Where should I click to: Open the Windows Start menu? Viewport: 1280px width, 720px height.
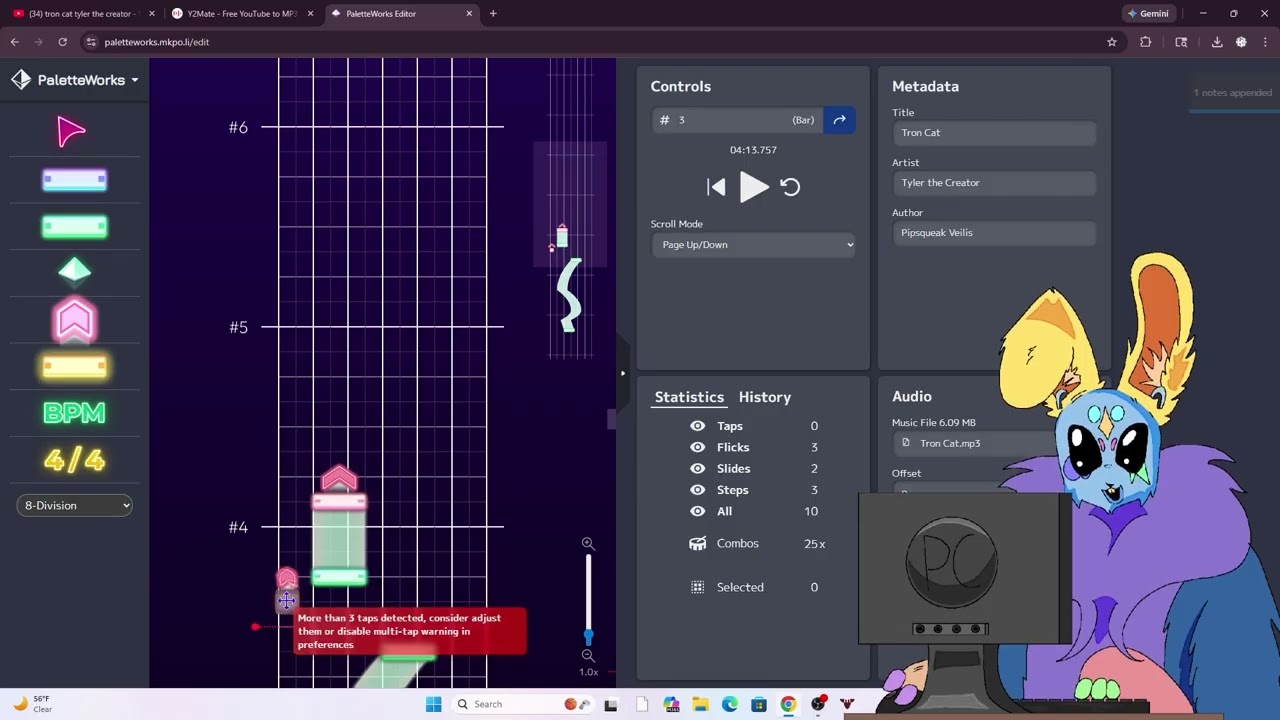(433, 704)
